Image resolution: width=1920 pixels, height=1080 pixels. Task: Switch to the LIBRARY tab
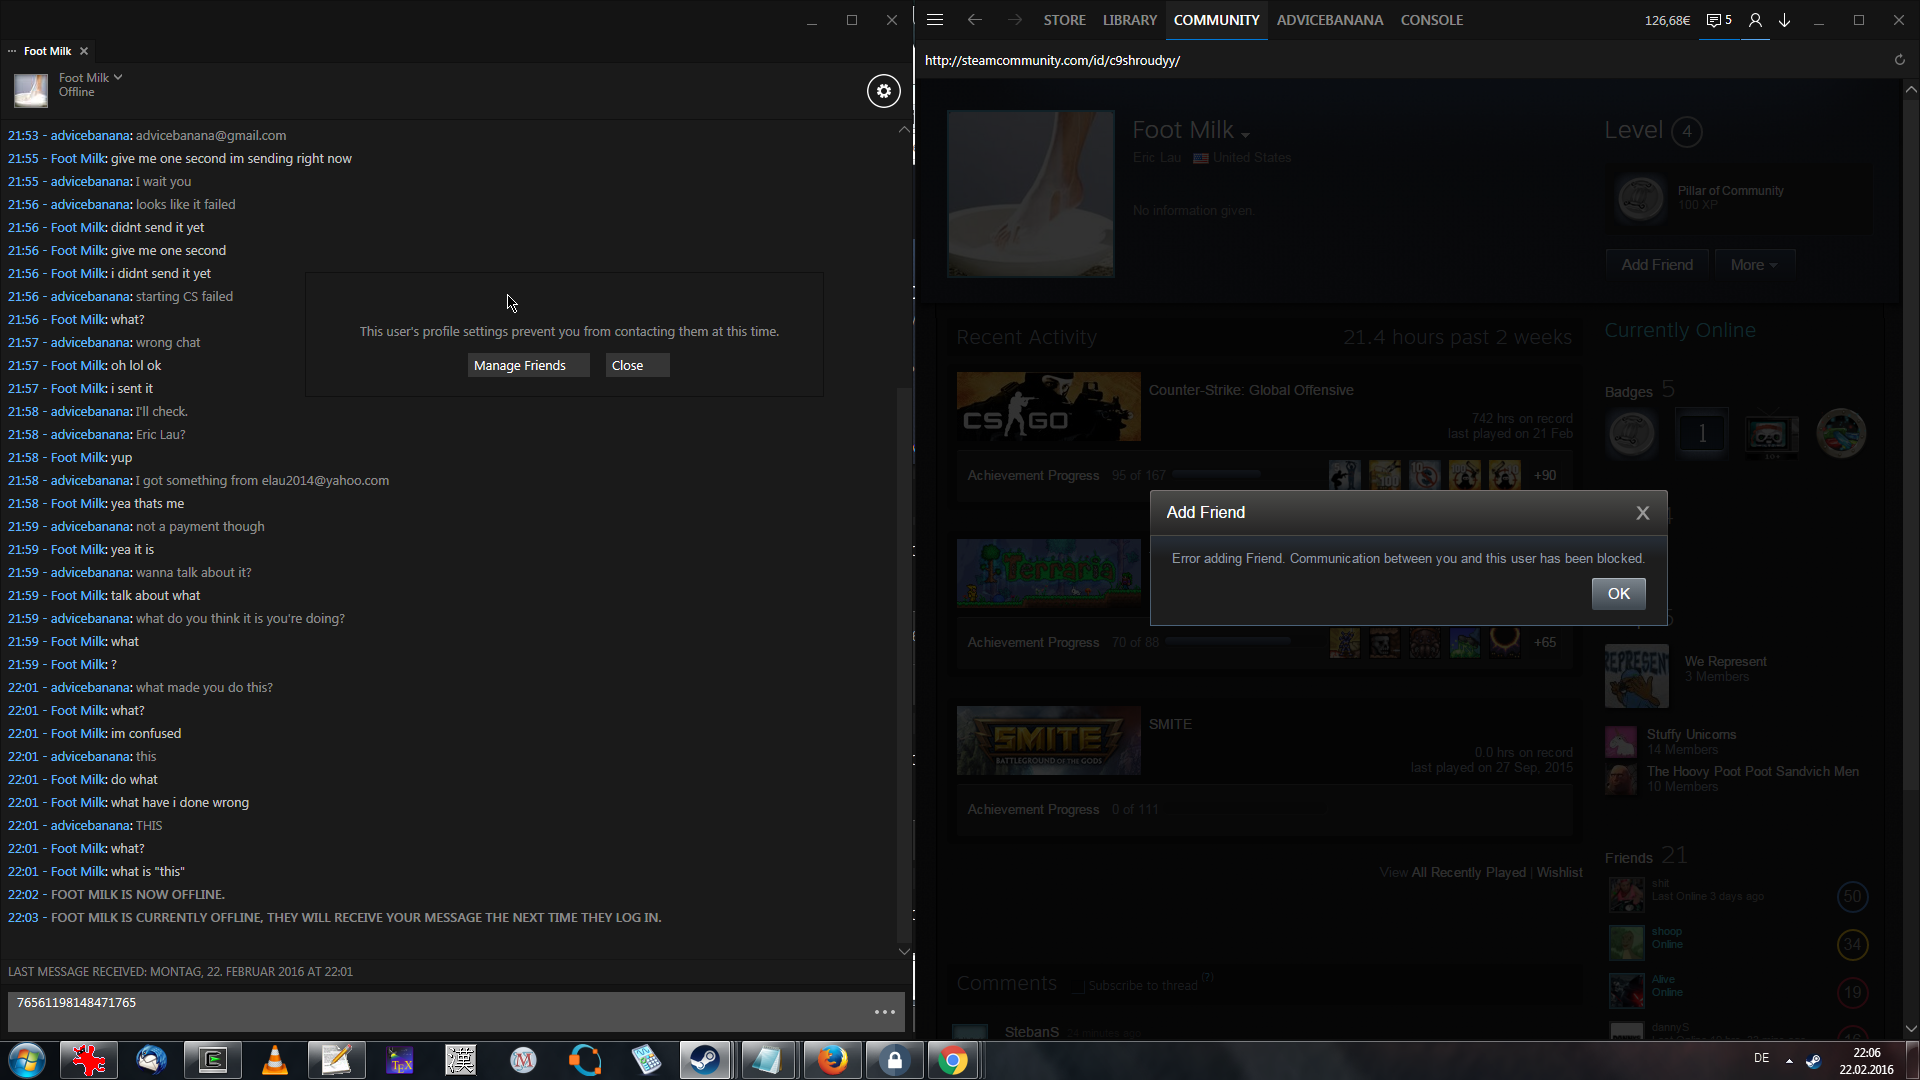(1129, 20)
